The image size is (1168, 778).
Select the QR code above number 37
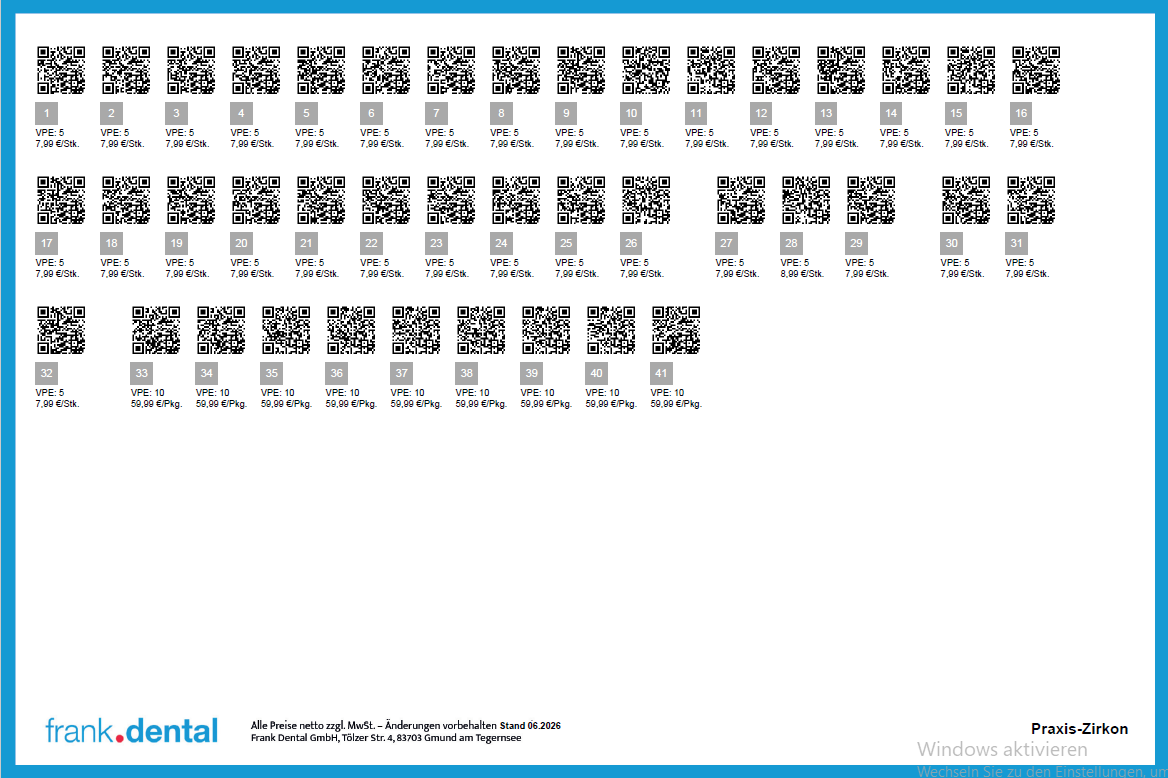(416, 330)
